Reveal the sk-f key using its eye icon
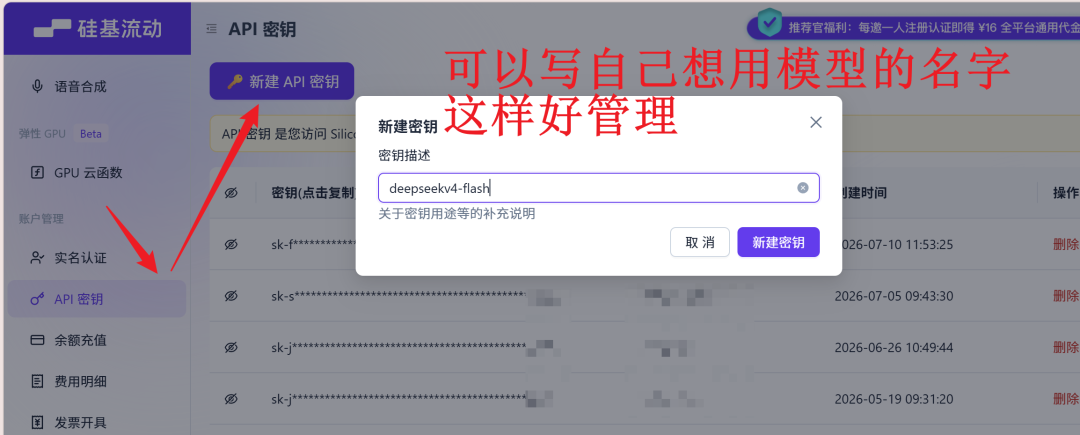 [231, 244]
